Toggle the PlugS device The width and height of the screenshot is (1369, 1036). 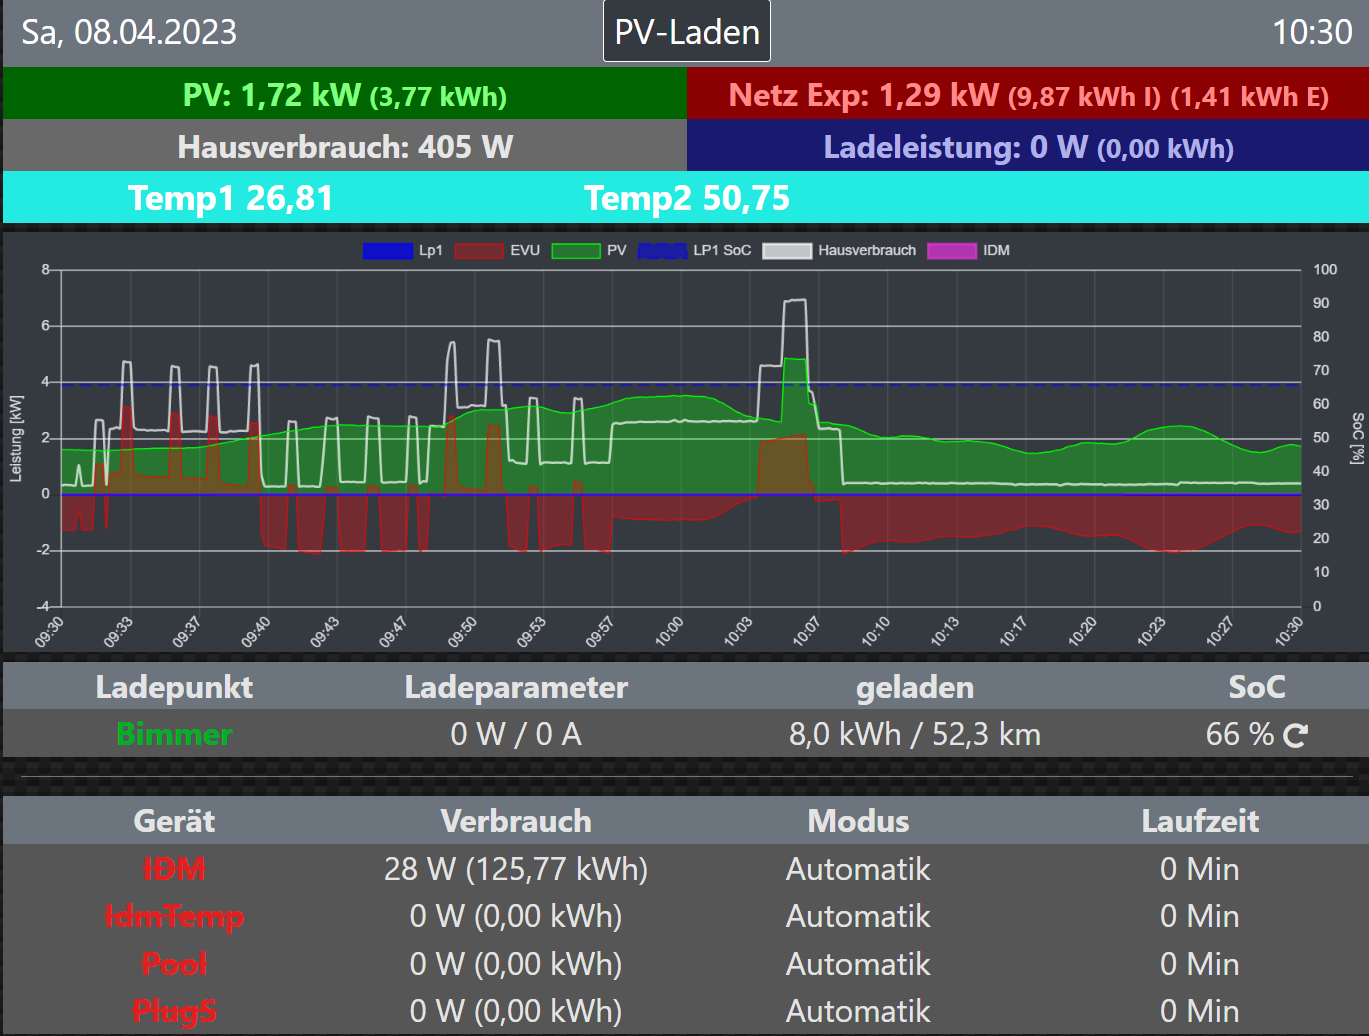(174, 1011)
